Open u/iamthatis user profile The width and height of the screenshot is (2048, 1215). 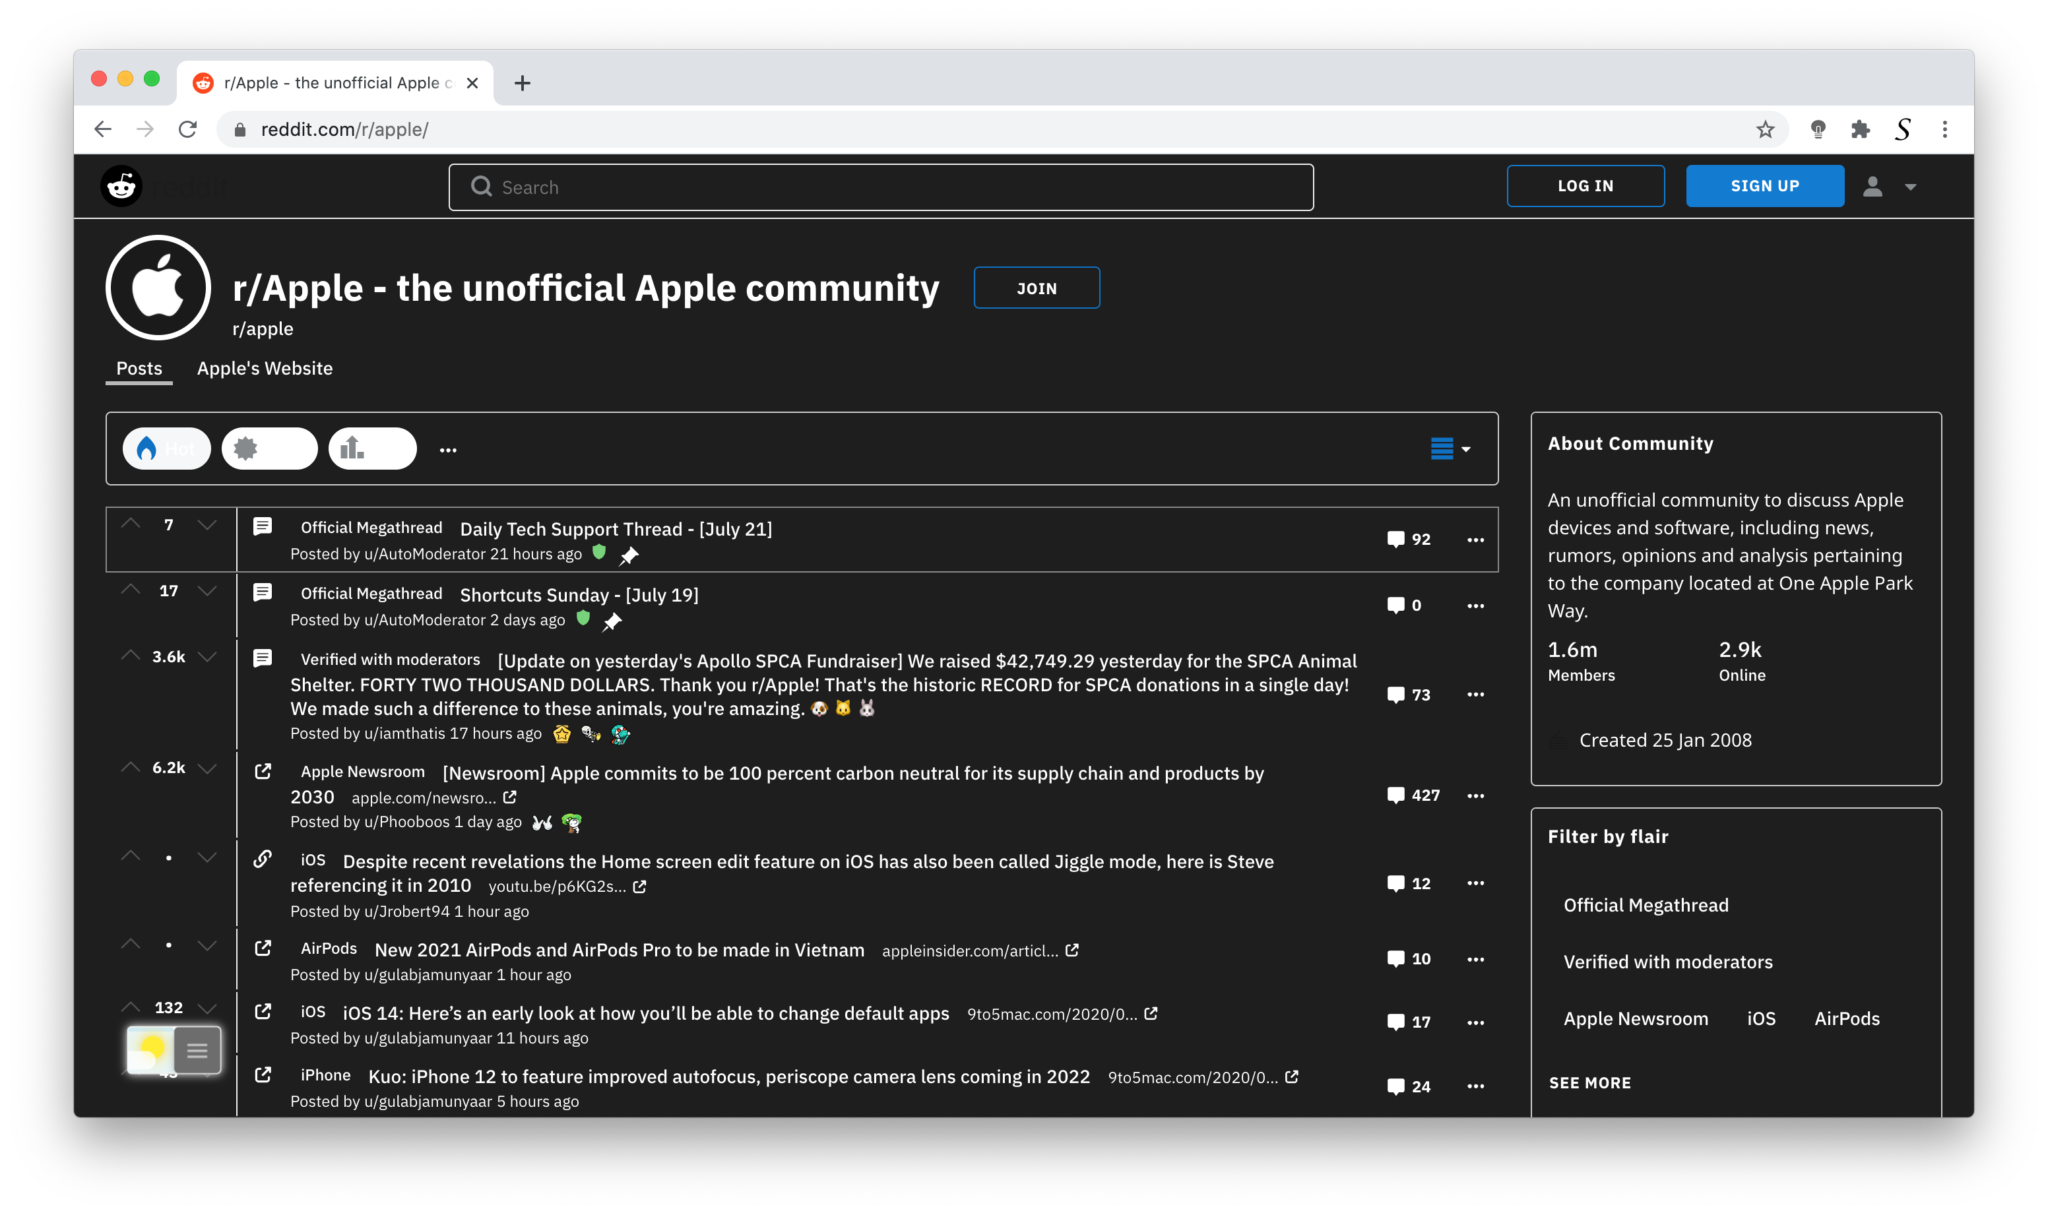[405, 733]
